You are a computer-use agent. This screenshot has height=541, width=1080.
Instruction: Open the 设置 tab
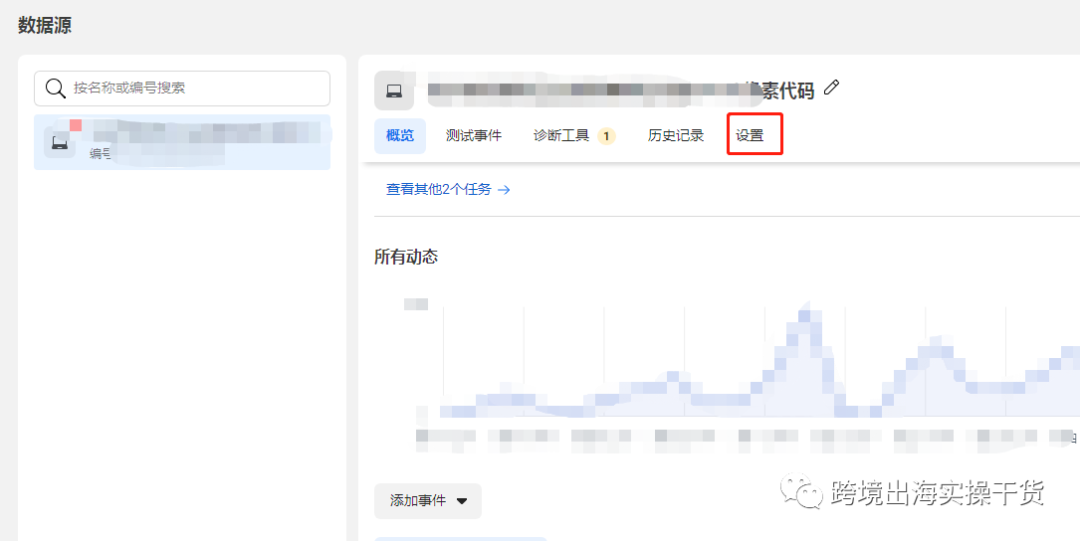tap(750, 136)
